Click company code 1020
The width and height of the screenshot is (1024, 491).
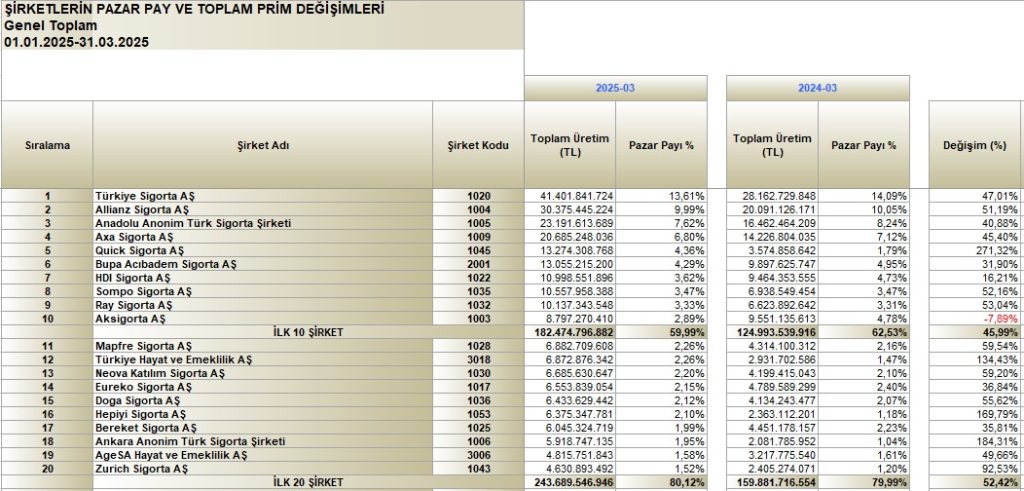coord(479,196)
